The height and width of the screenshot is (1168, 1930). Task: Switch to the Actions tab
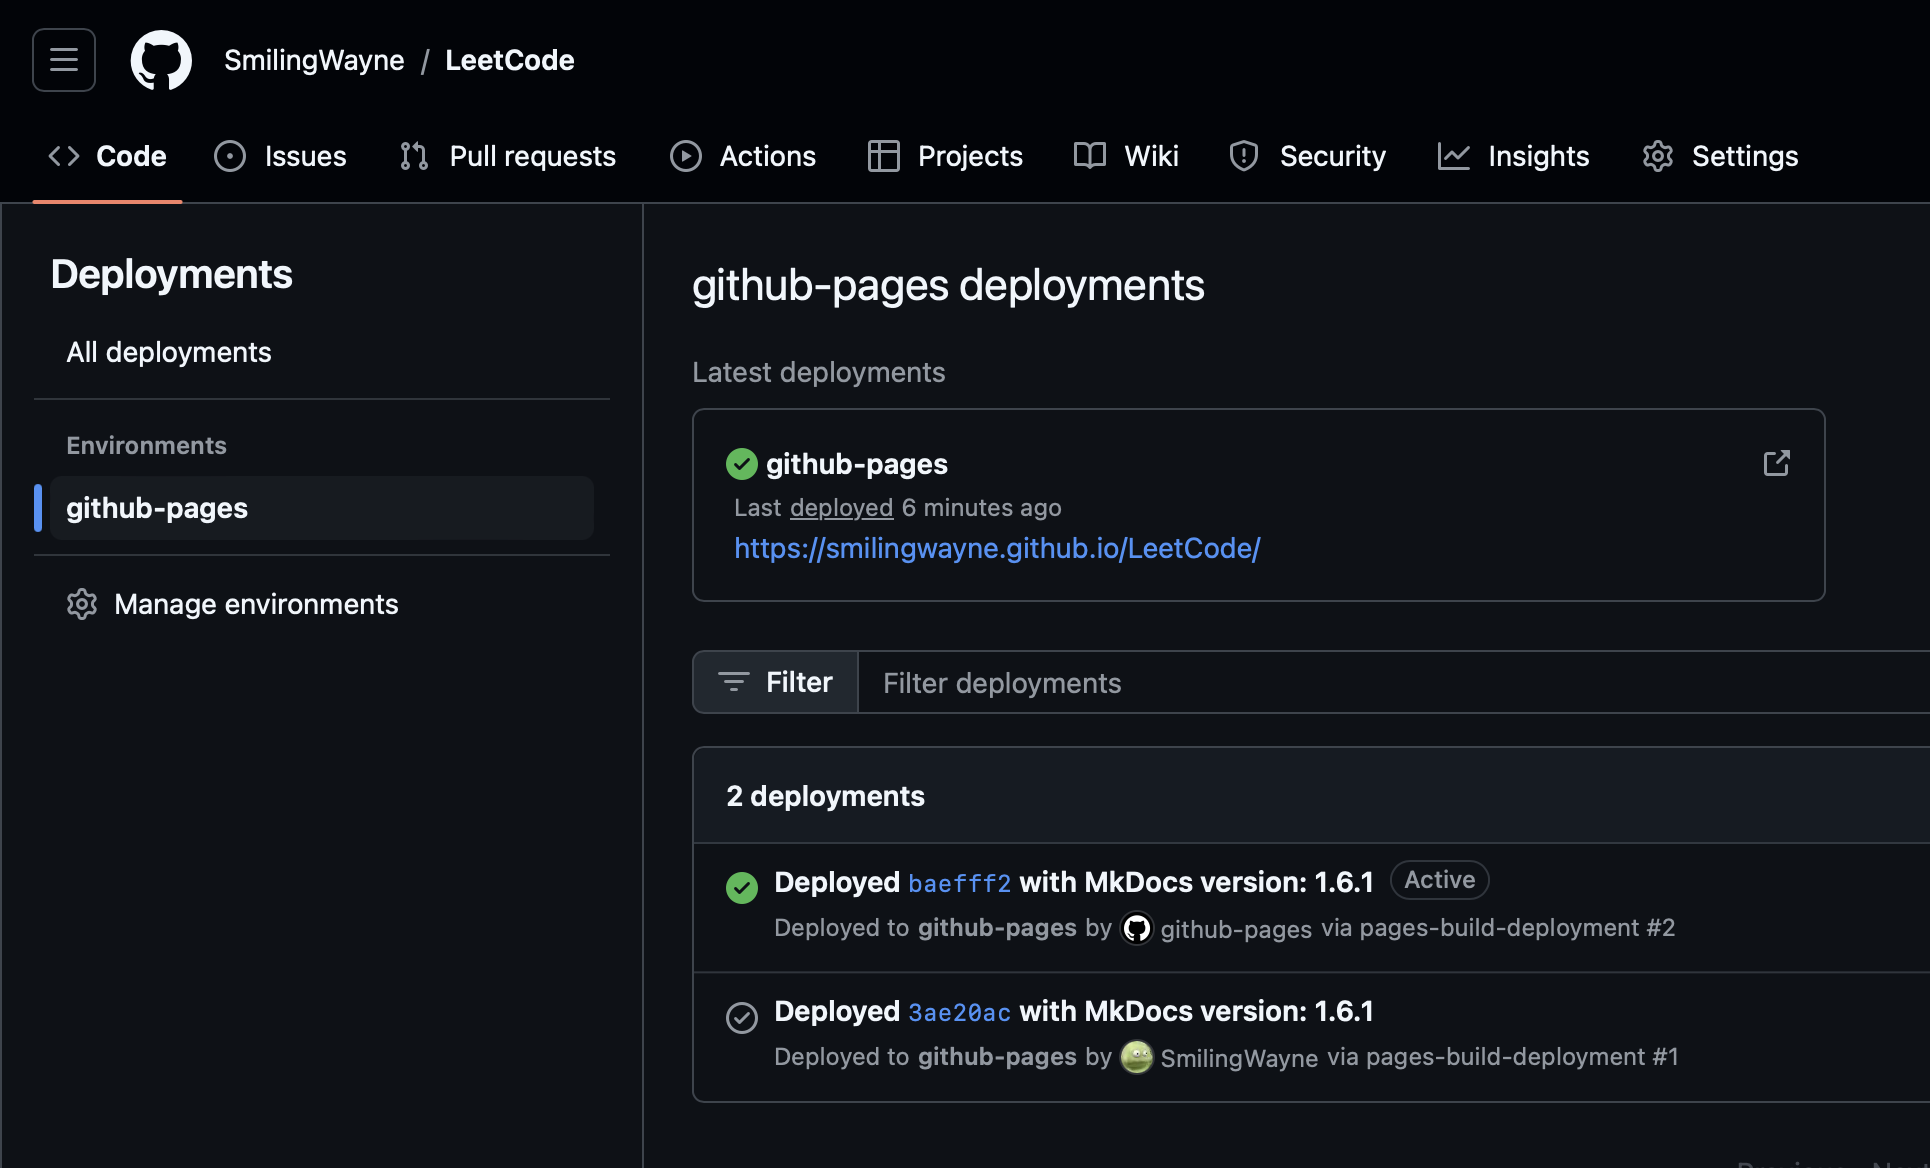(x=743, y=156)
